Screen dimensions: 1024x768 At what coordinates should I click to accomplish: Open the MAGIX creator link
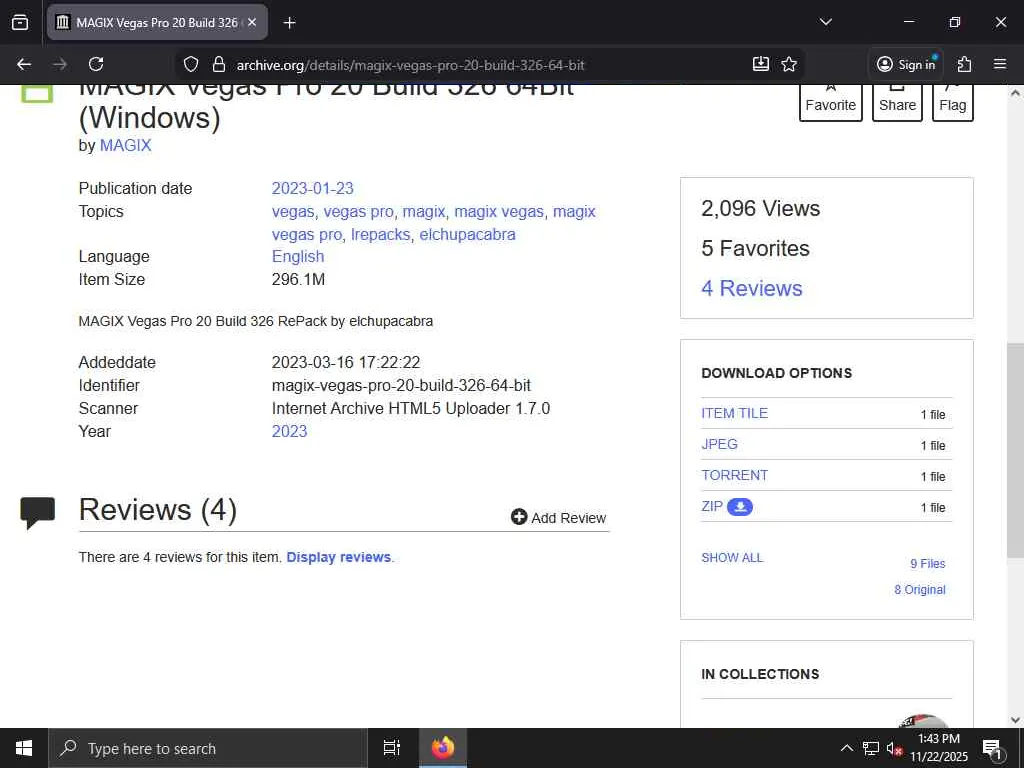(x=125, y=145)
